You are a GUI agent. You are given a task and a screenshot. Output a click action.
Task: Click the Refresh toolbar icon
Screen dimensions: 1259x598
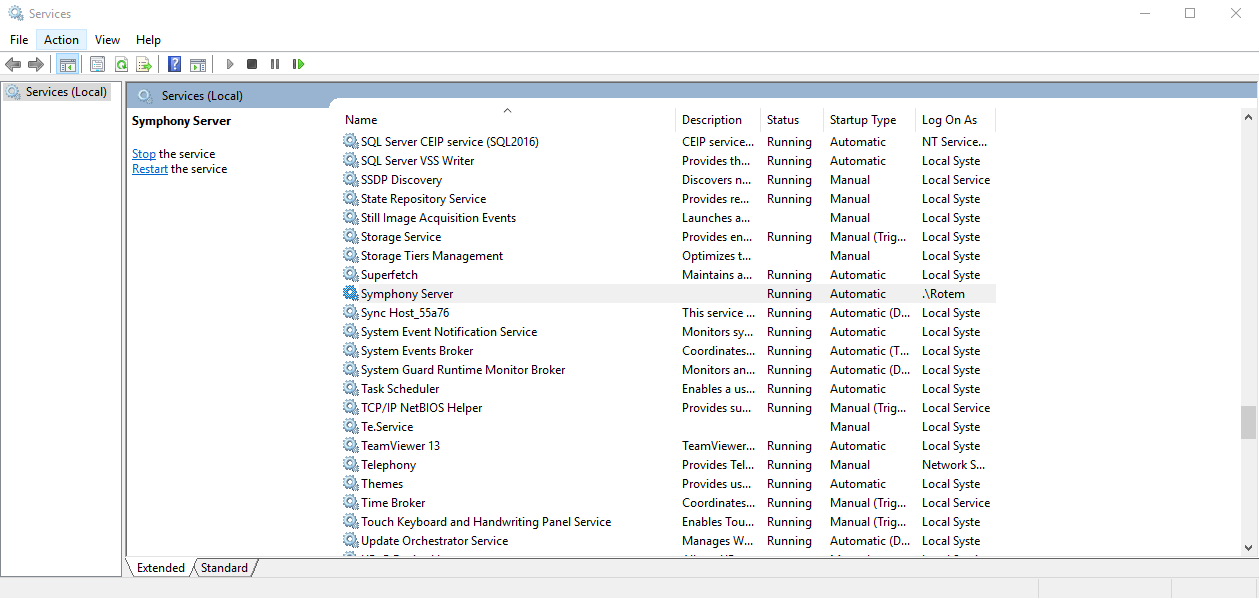tap(121, 64)
